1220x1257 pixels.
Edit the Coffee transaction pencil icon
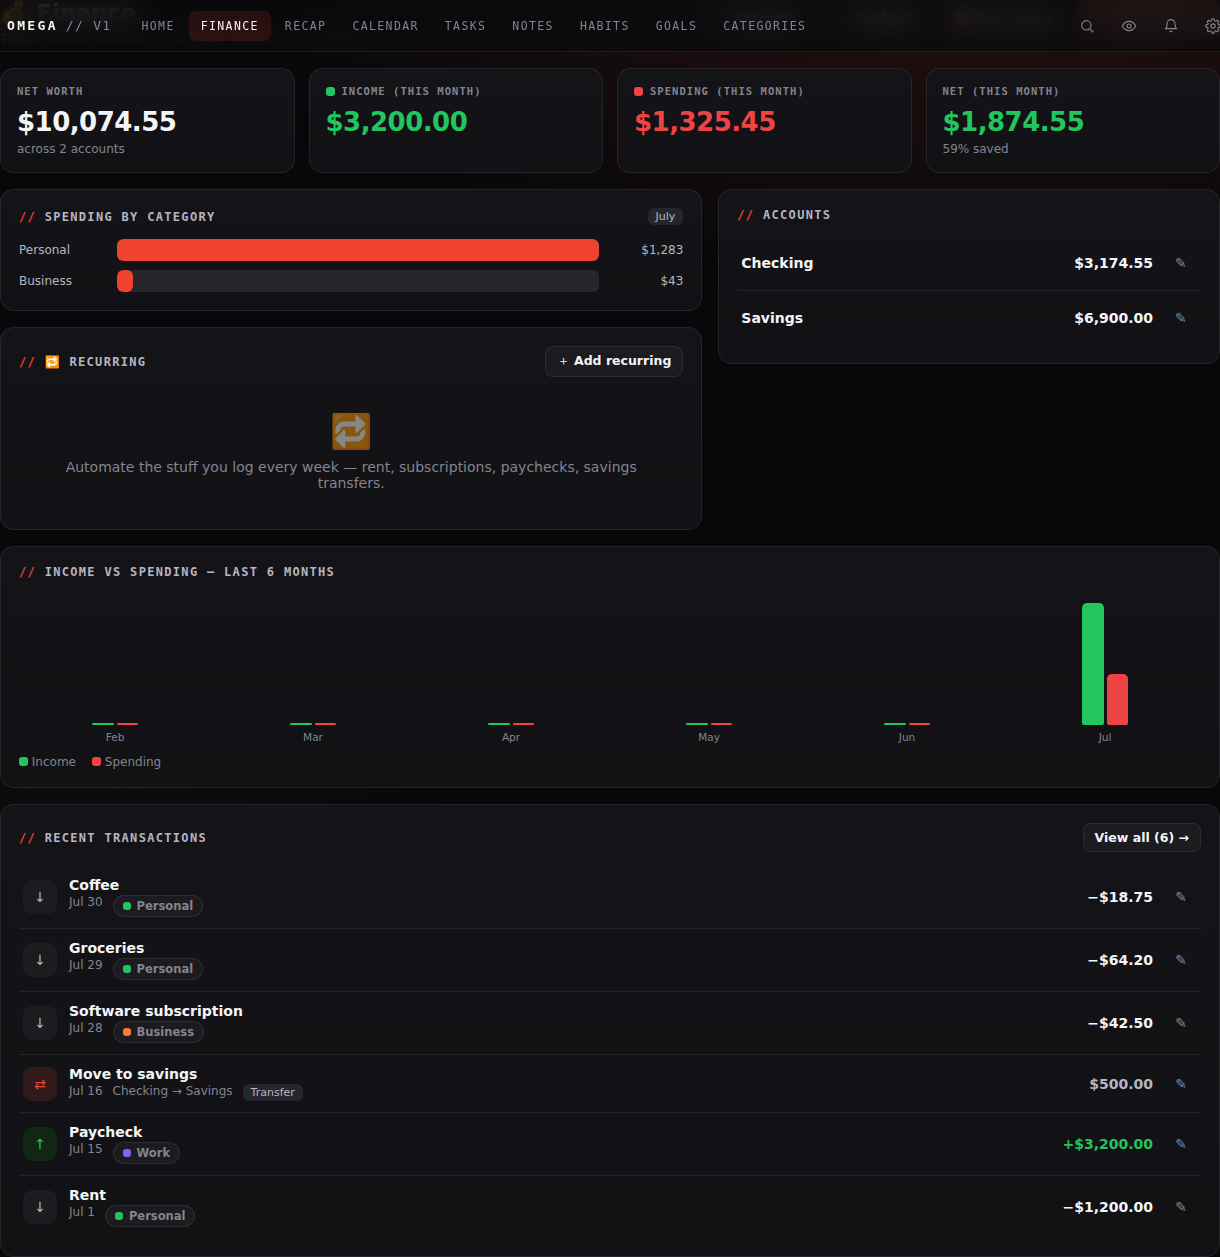tap(1181, 897)
